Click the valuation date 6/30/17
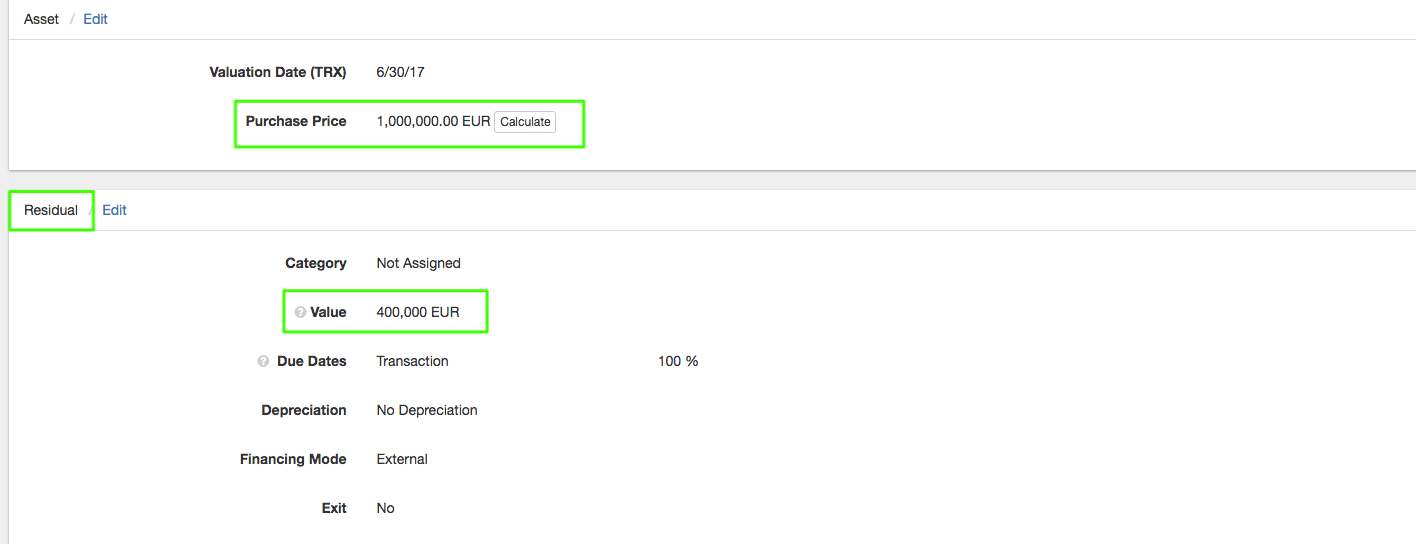Screen dimensions: 1416x544 click(x=400, y=72)
